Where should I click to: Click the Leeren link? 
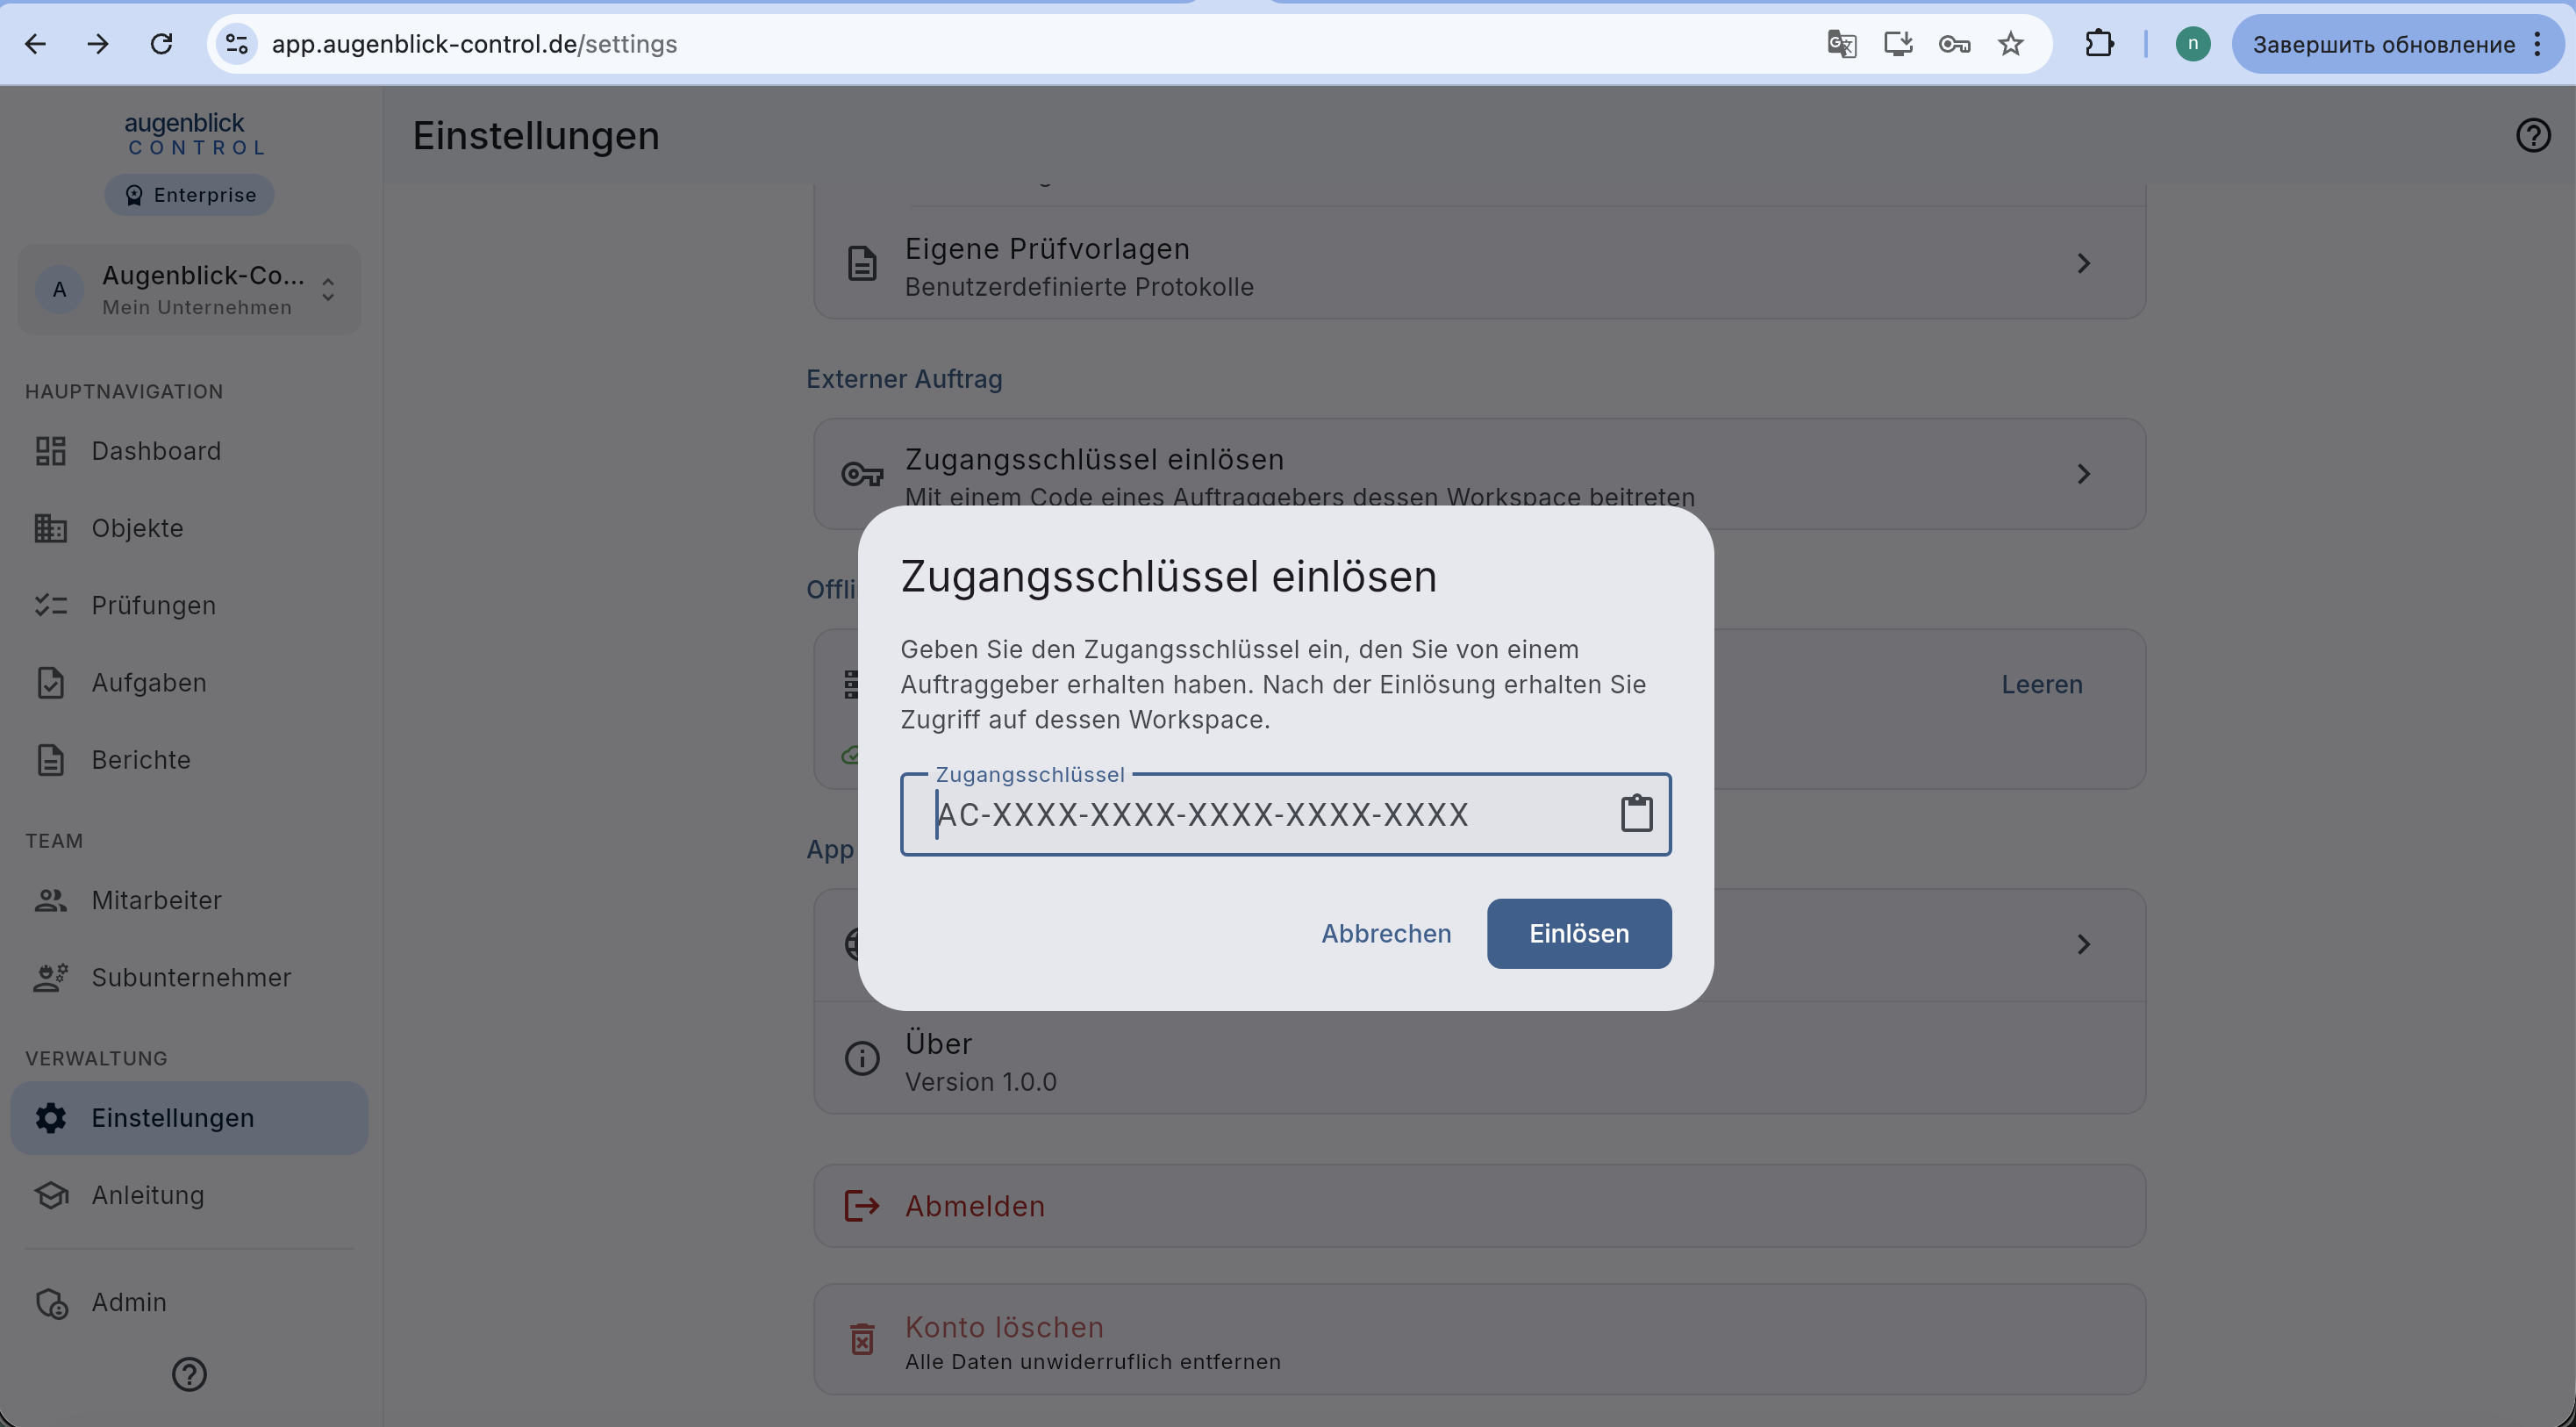click(x=2042, y=684)
